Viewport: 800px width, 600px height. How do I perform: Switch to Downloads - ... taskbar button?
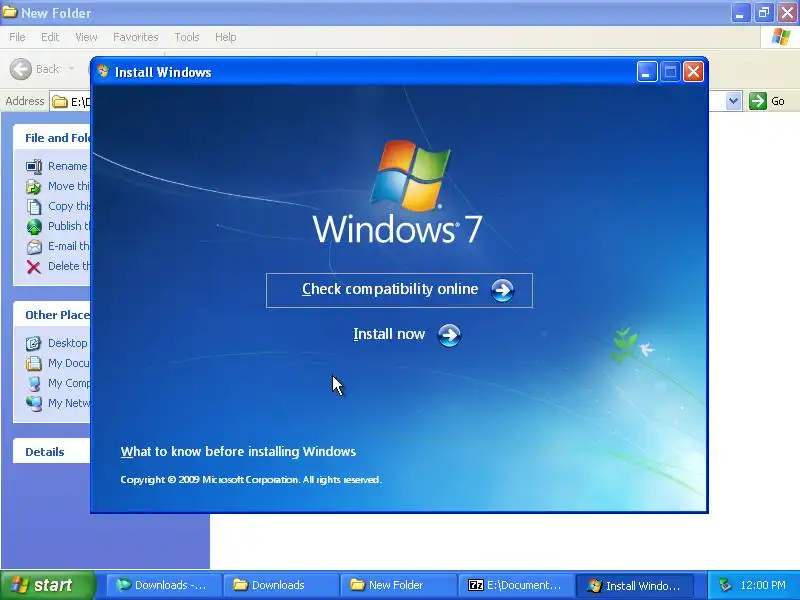click(x=163, y=585)
